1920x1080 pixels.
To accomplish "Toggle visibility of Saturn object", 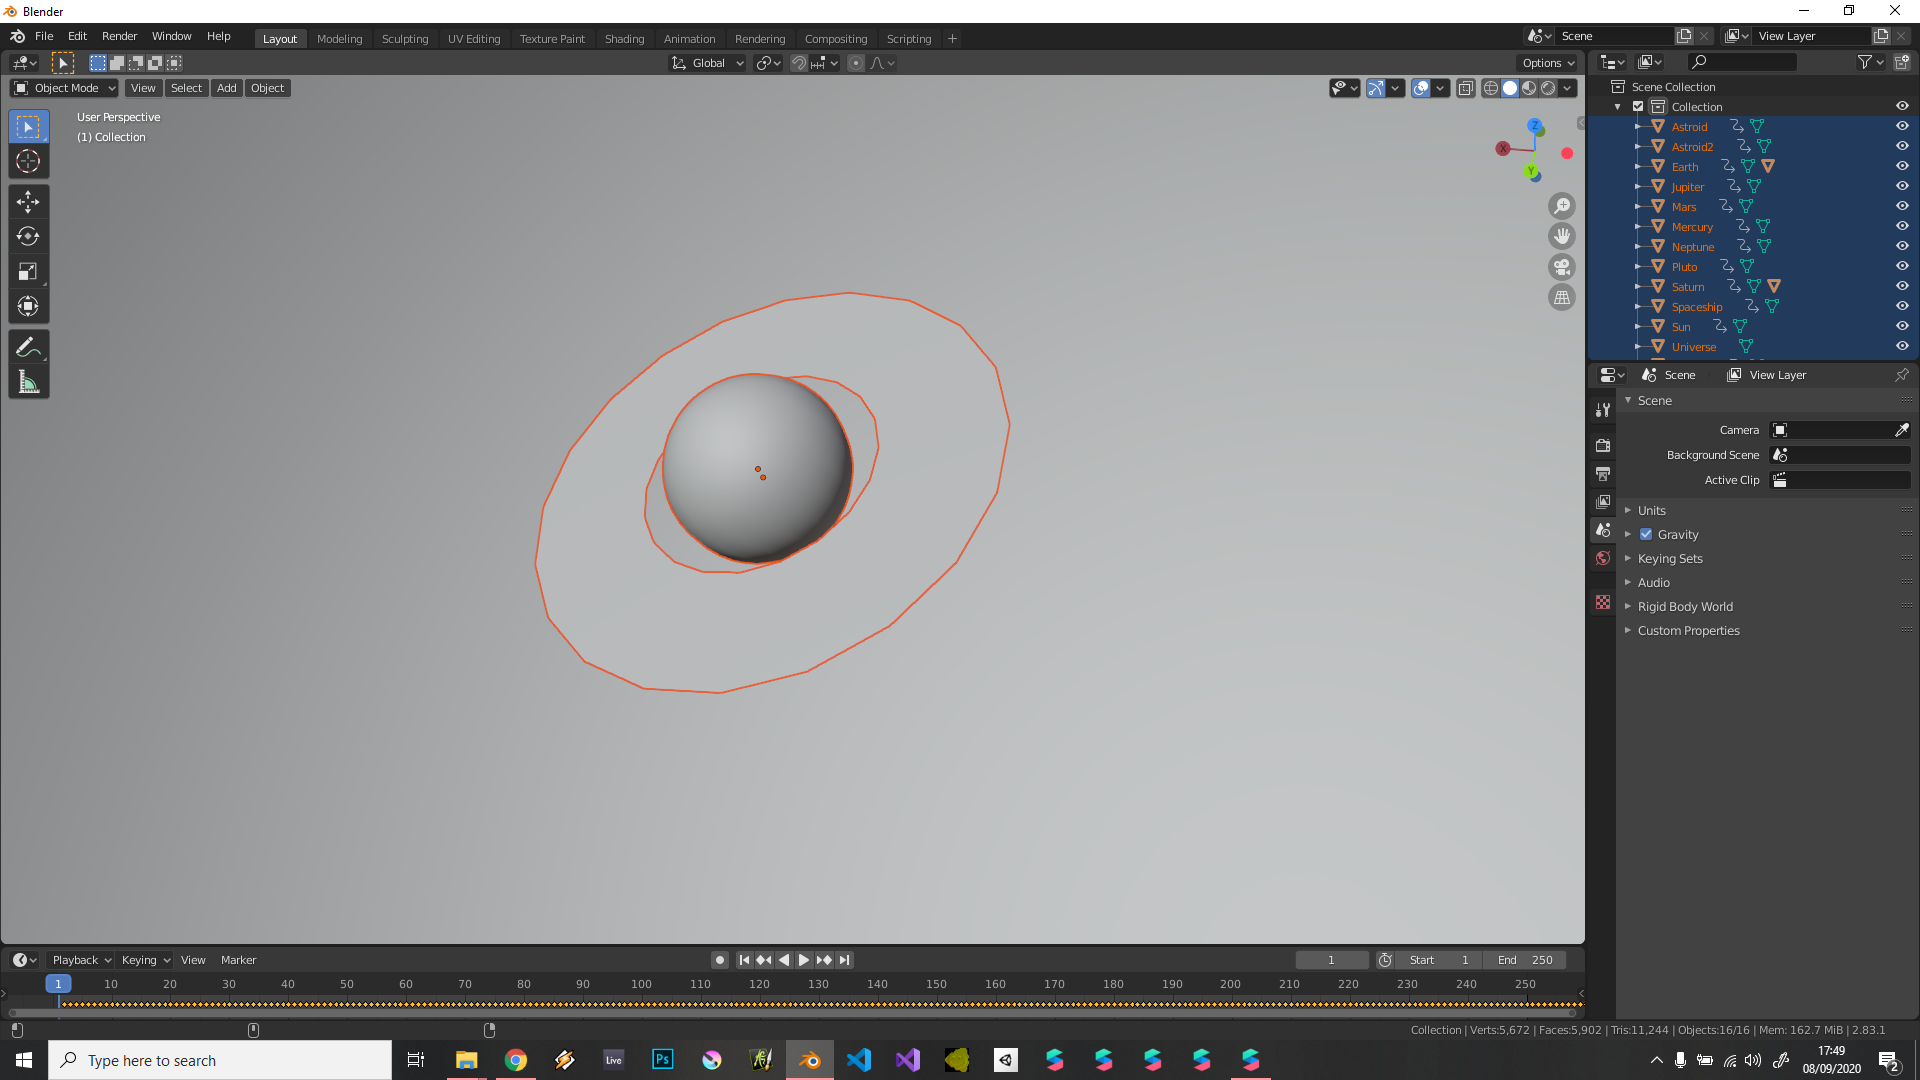I will 1902,286.
